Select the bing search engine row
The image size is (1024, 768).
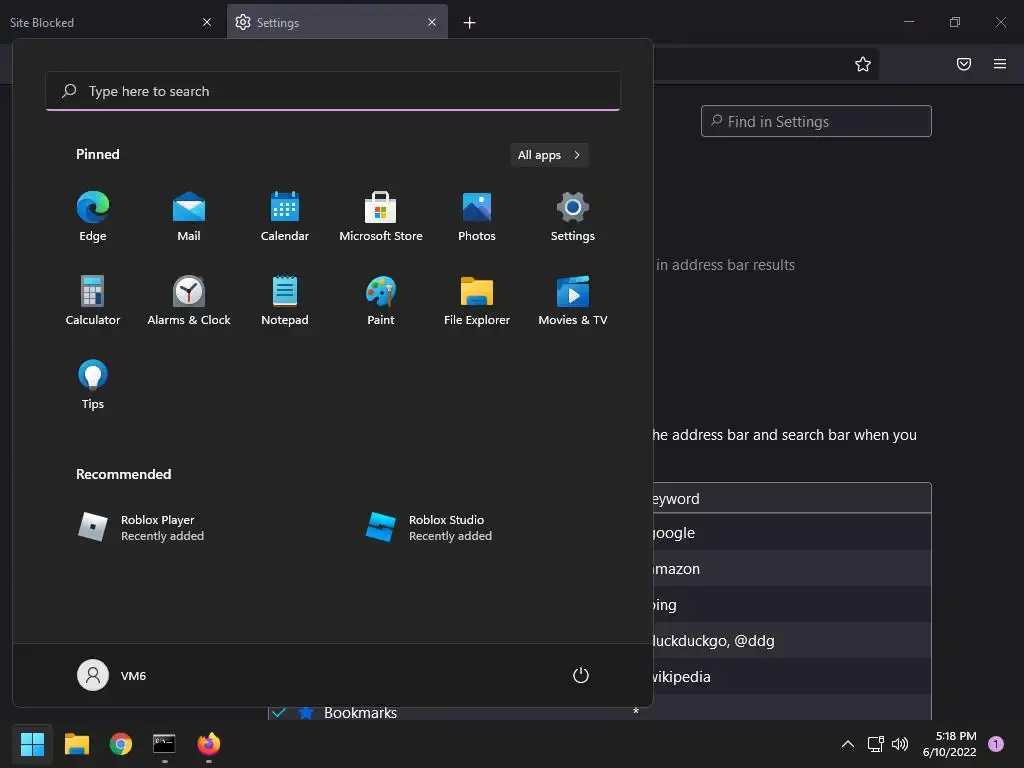pyautogui.click(x=792, y=605)
